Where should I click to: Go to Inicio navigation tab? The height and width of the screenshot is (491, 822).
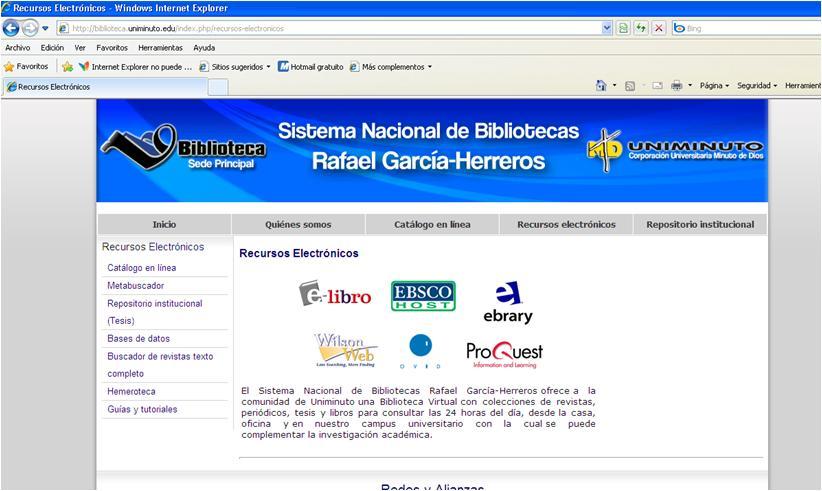(x=164, y=224)
